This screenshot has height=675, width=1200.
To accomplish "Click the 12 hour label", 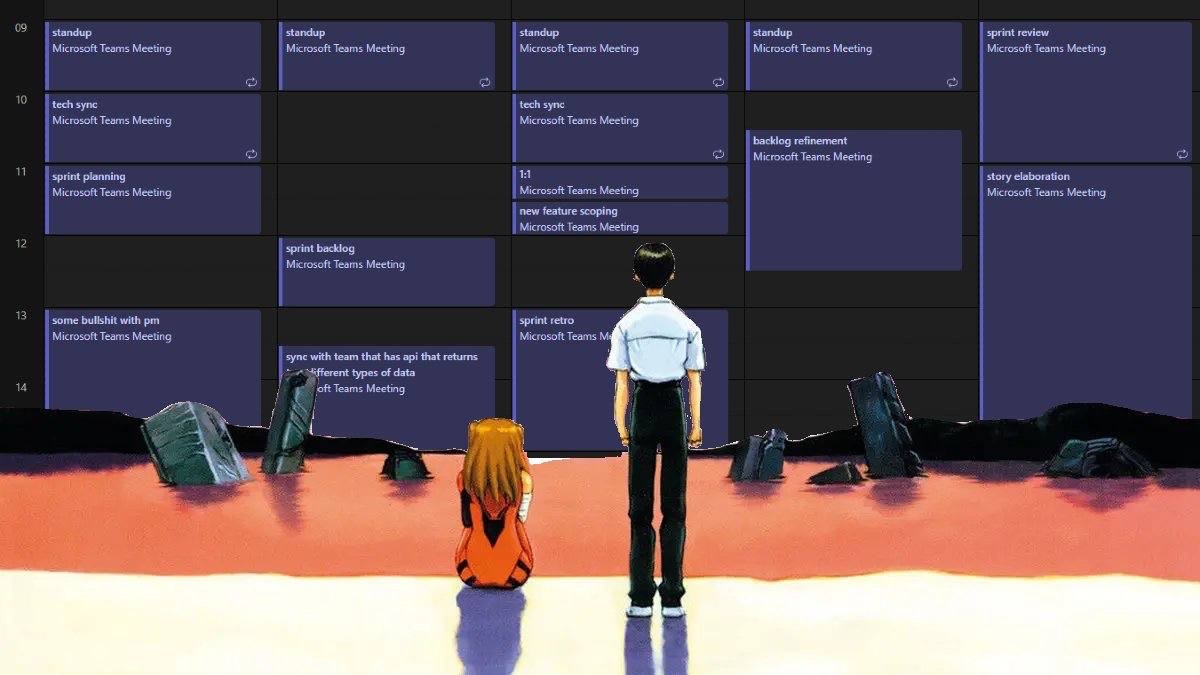I will pos(20,244).
